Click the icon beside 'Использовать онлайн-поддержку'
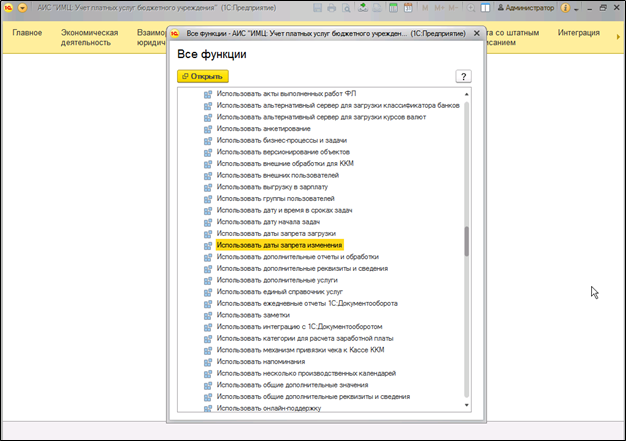The image size is (626, 441). coord(209,407)
